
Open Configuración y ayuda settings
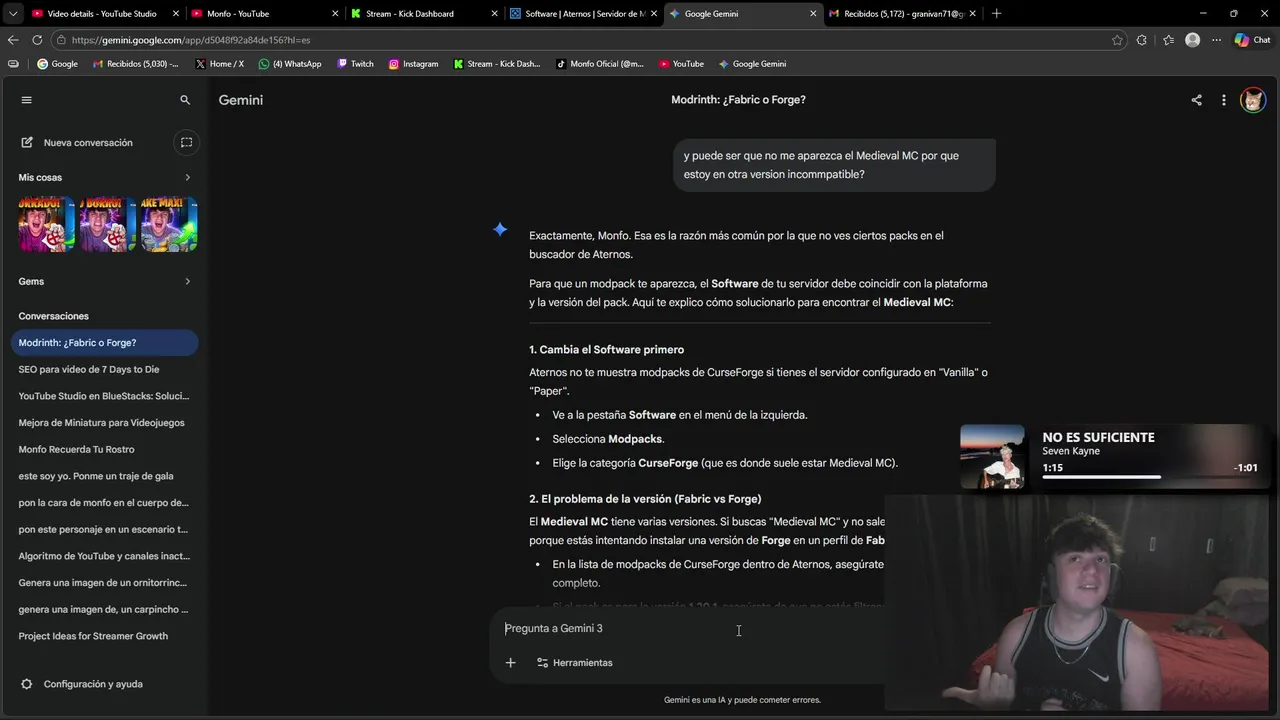click(82, 684)
